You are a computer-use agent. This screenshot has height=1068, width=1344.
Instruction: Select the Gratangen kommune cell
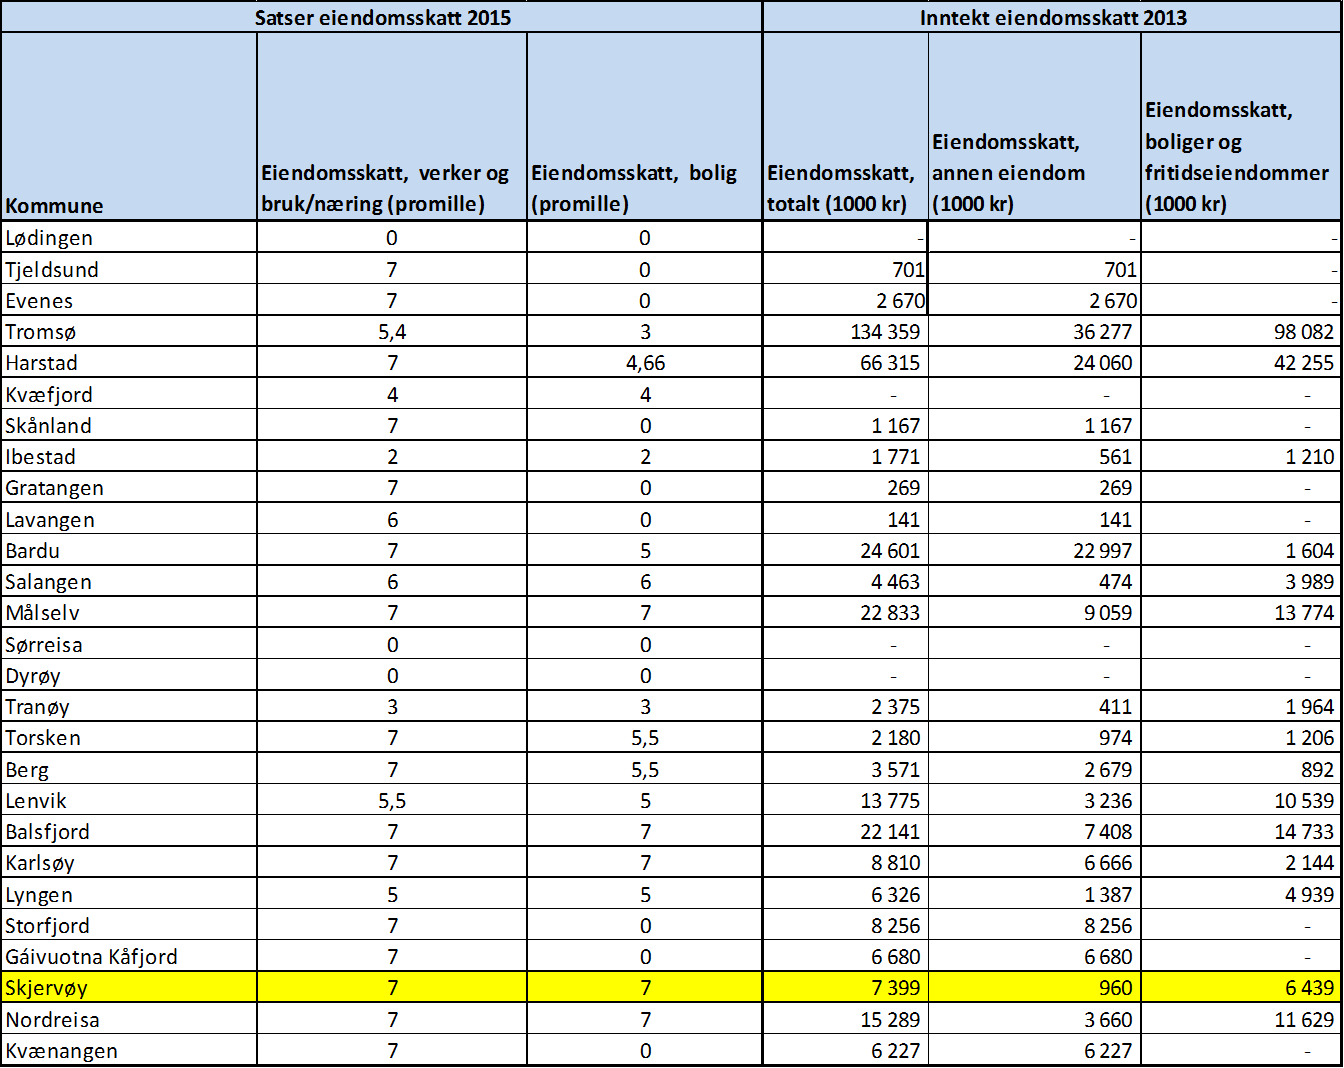(x=129, y=487)
